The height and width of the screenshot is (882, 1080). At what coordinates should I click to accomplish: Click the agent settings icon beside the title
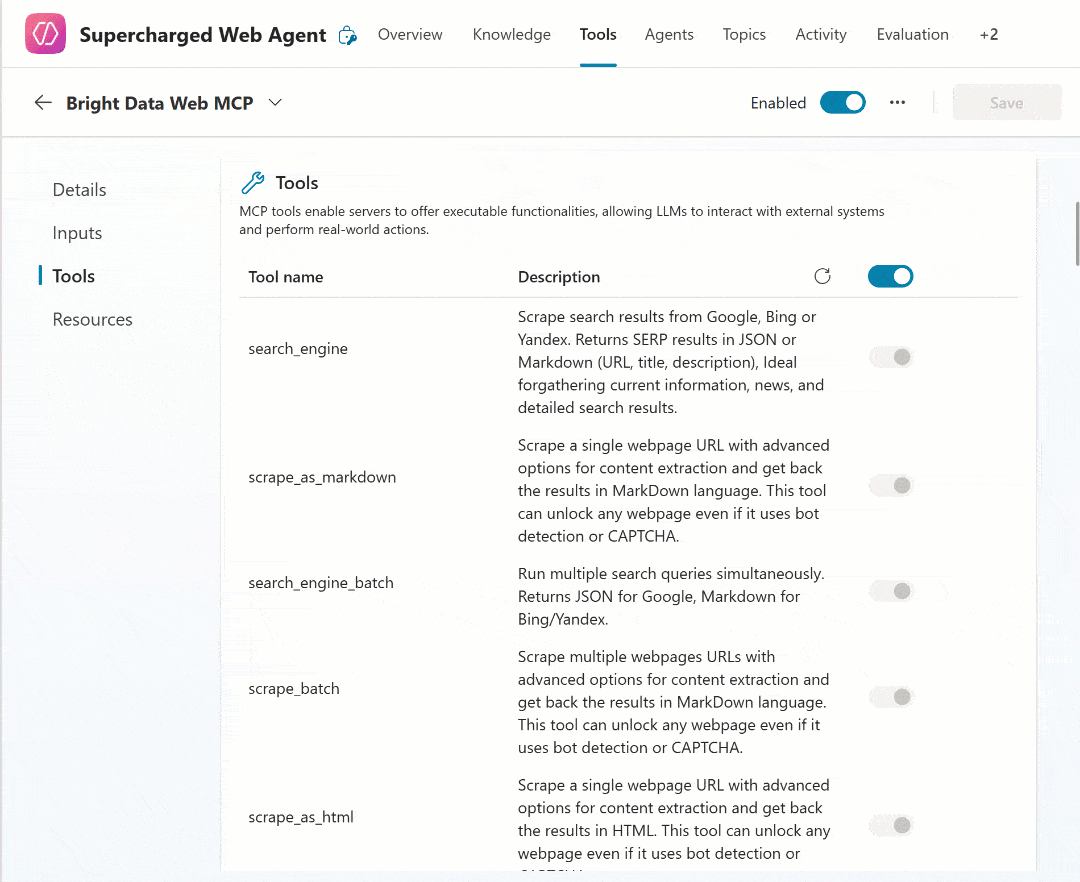click(x=348, y=36)
